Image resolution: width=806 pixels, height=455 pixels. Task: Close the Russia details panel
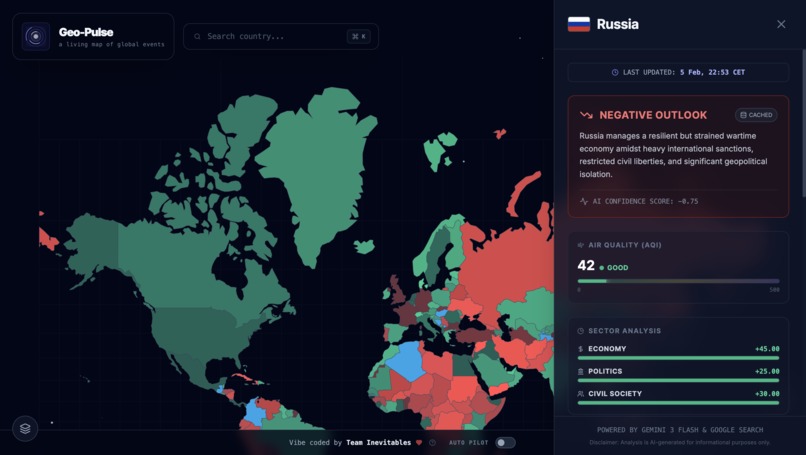click(x=781, y=24)
